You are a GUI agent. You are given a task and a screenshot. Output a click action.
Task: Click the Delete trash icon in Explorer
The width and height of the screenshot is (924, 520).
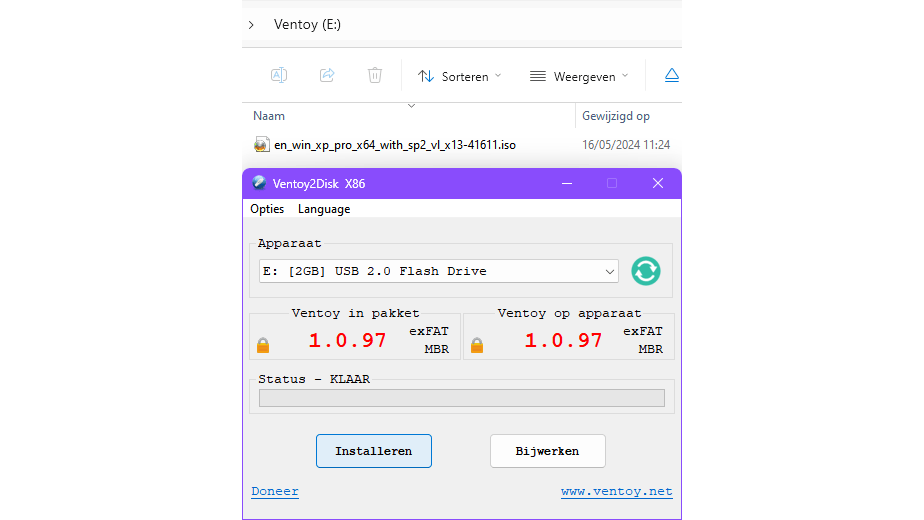tap(375, 75)
